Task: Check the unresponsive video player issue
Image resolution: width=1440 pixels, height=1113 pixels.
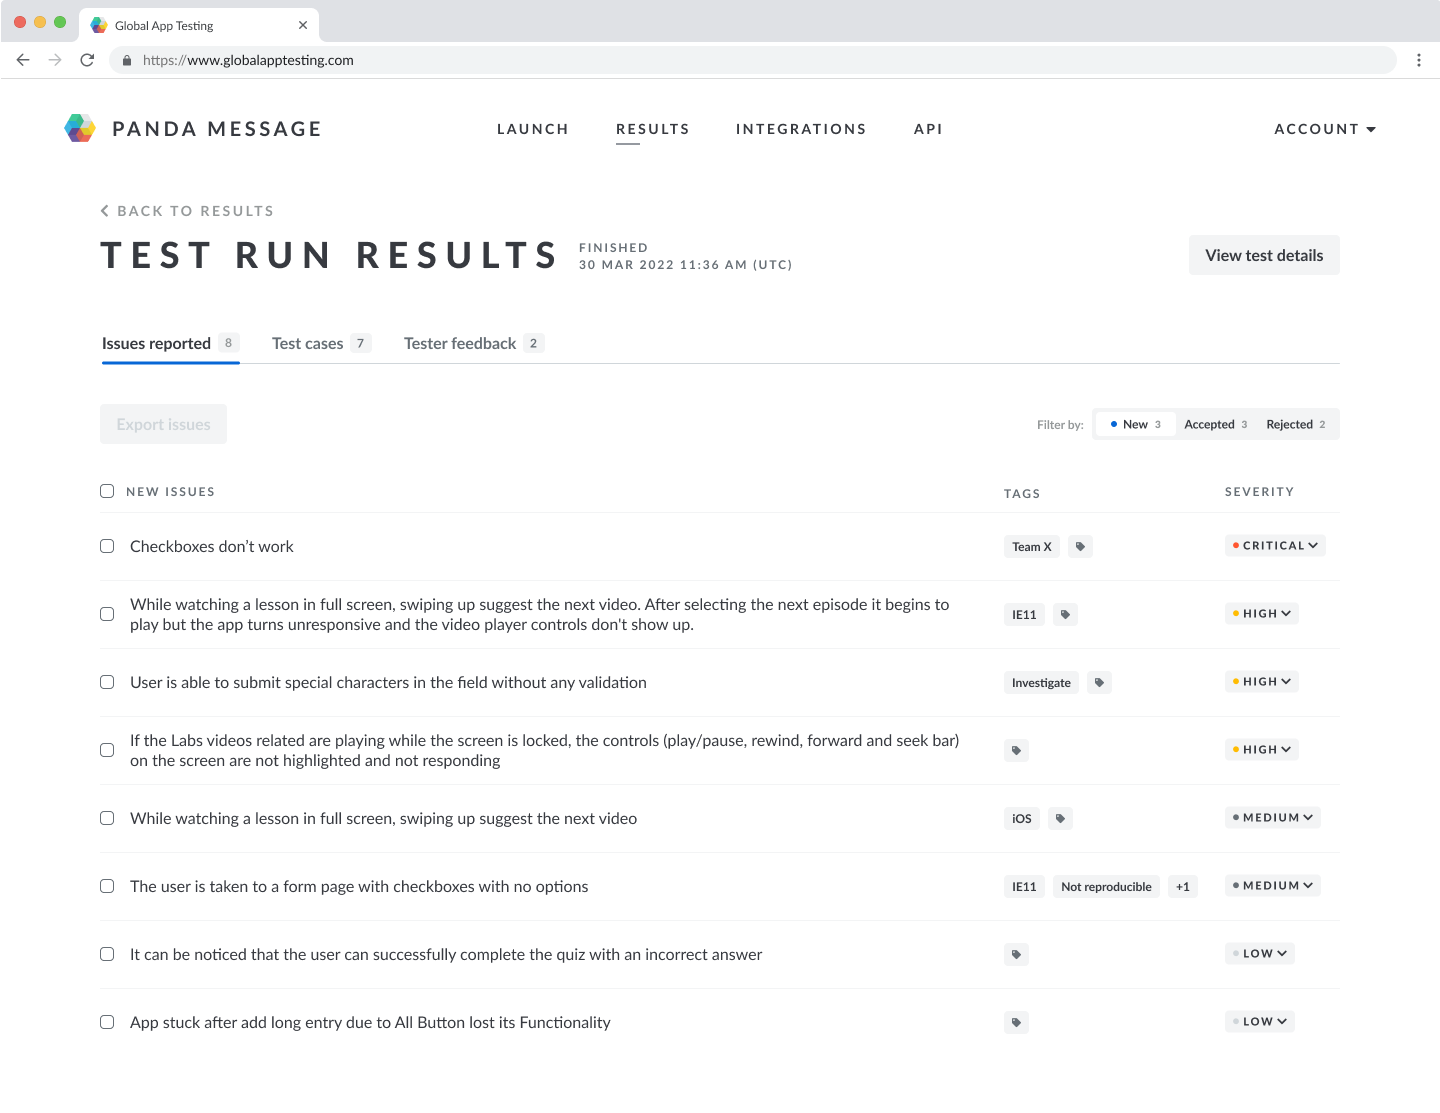Action: pyautogui.click(x=107, y=614)
